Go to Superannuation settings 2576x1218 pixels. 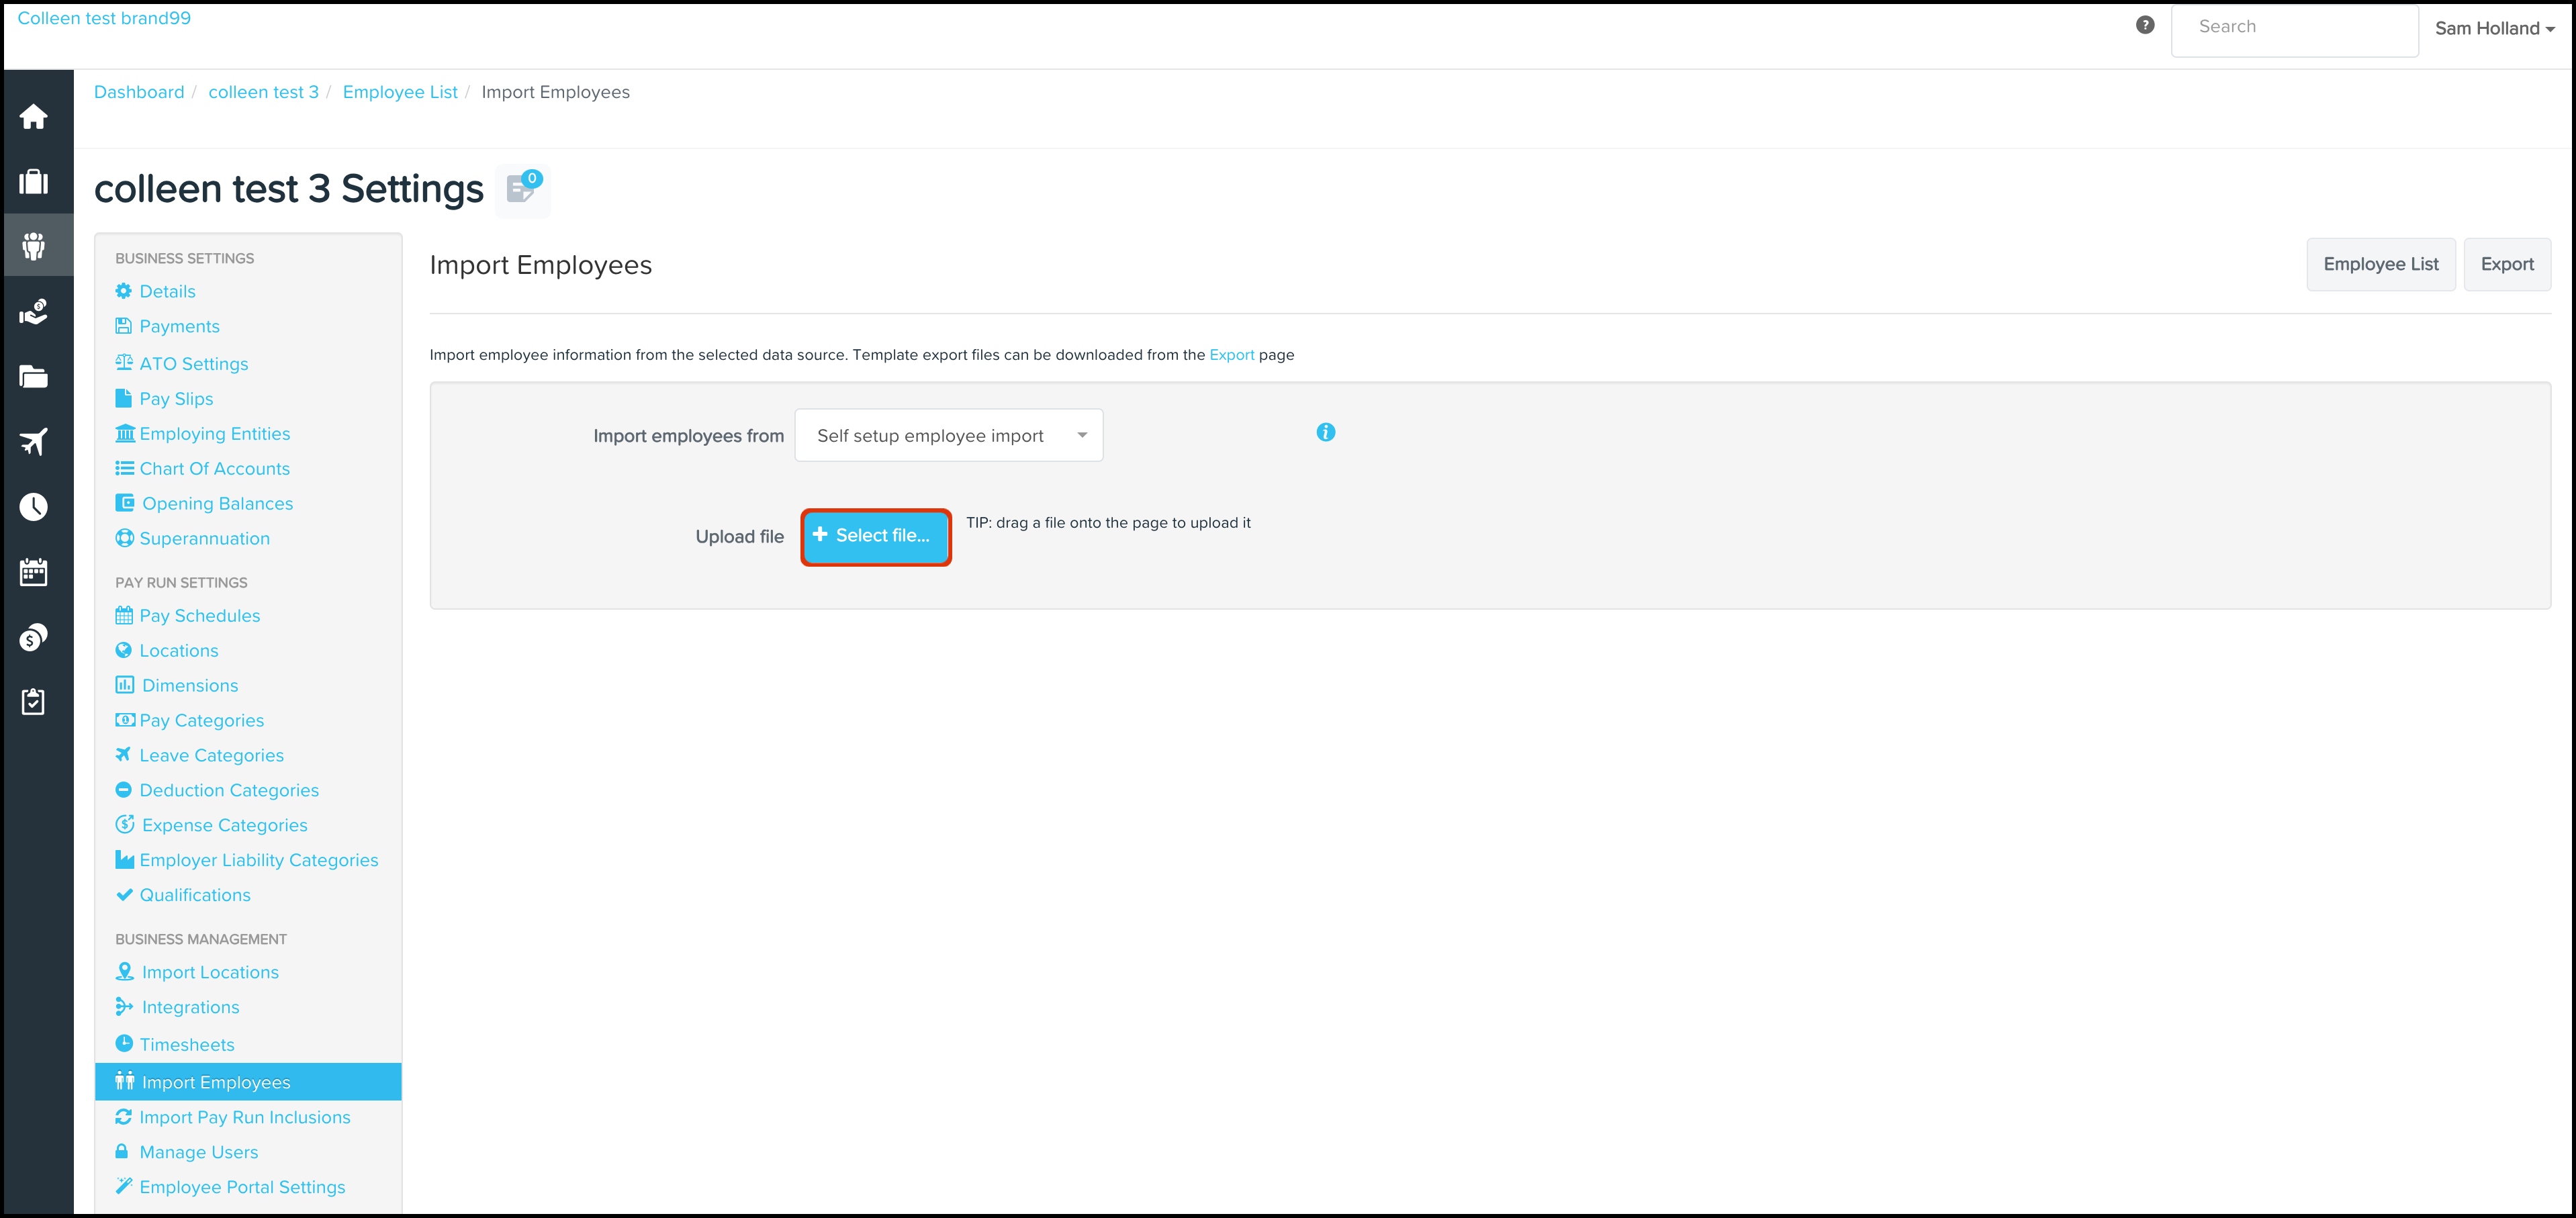pos(204,539)
